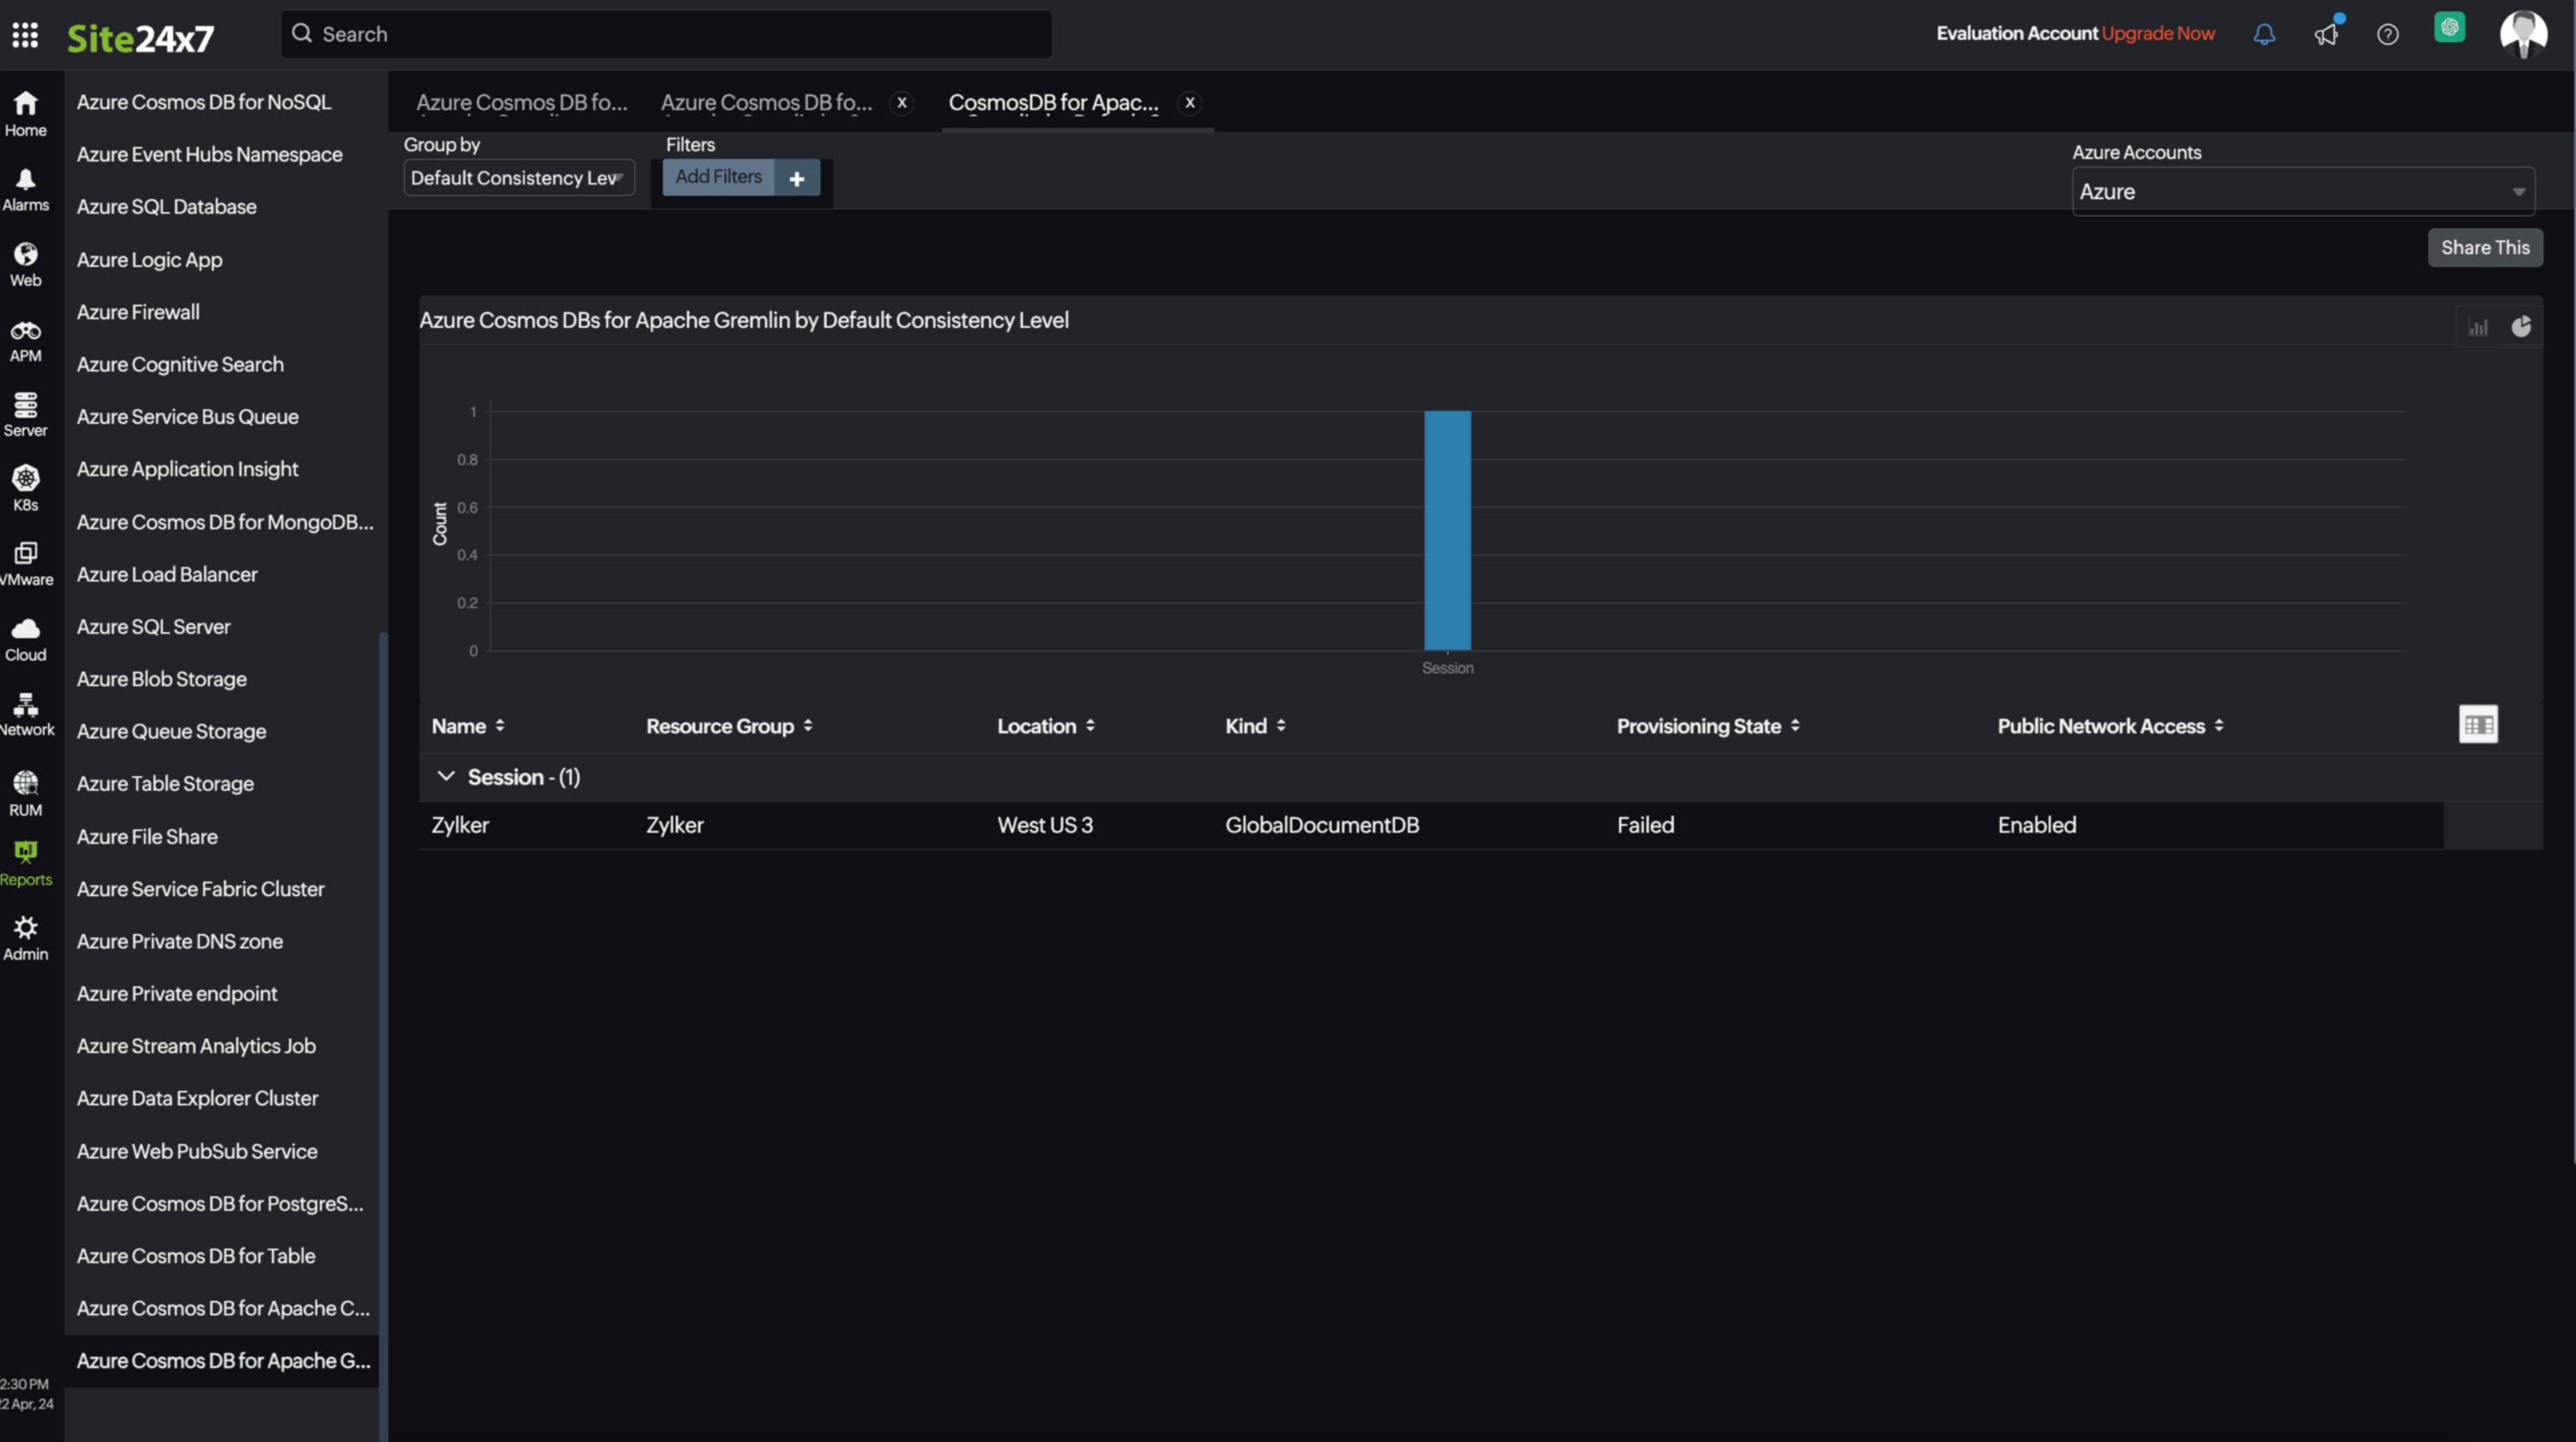
Task: Switch chart to pie view icon
Action: (x=2521, y=327)
